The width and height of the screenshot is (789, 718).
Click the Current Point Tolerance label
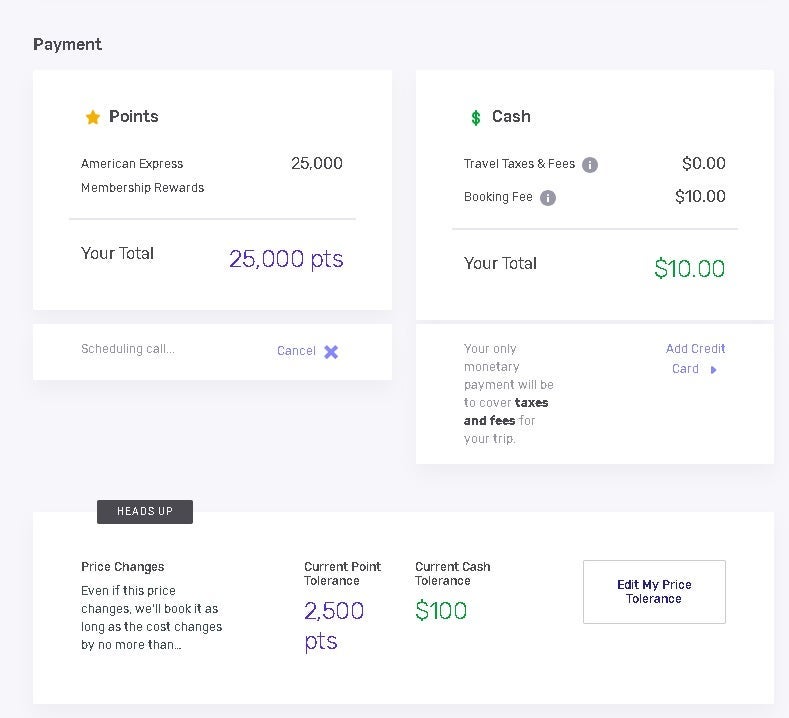[x=342, y=573]
